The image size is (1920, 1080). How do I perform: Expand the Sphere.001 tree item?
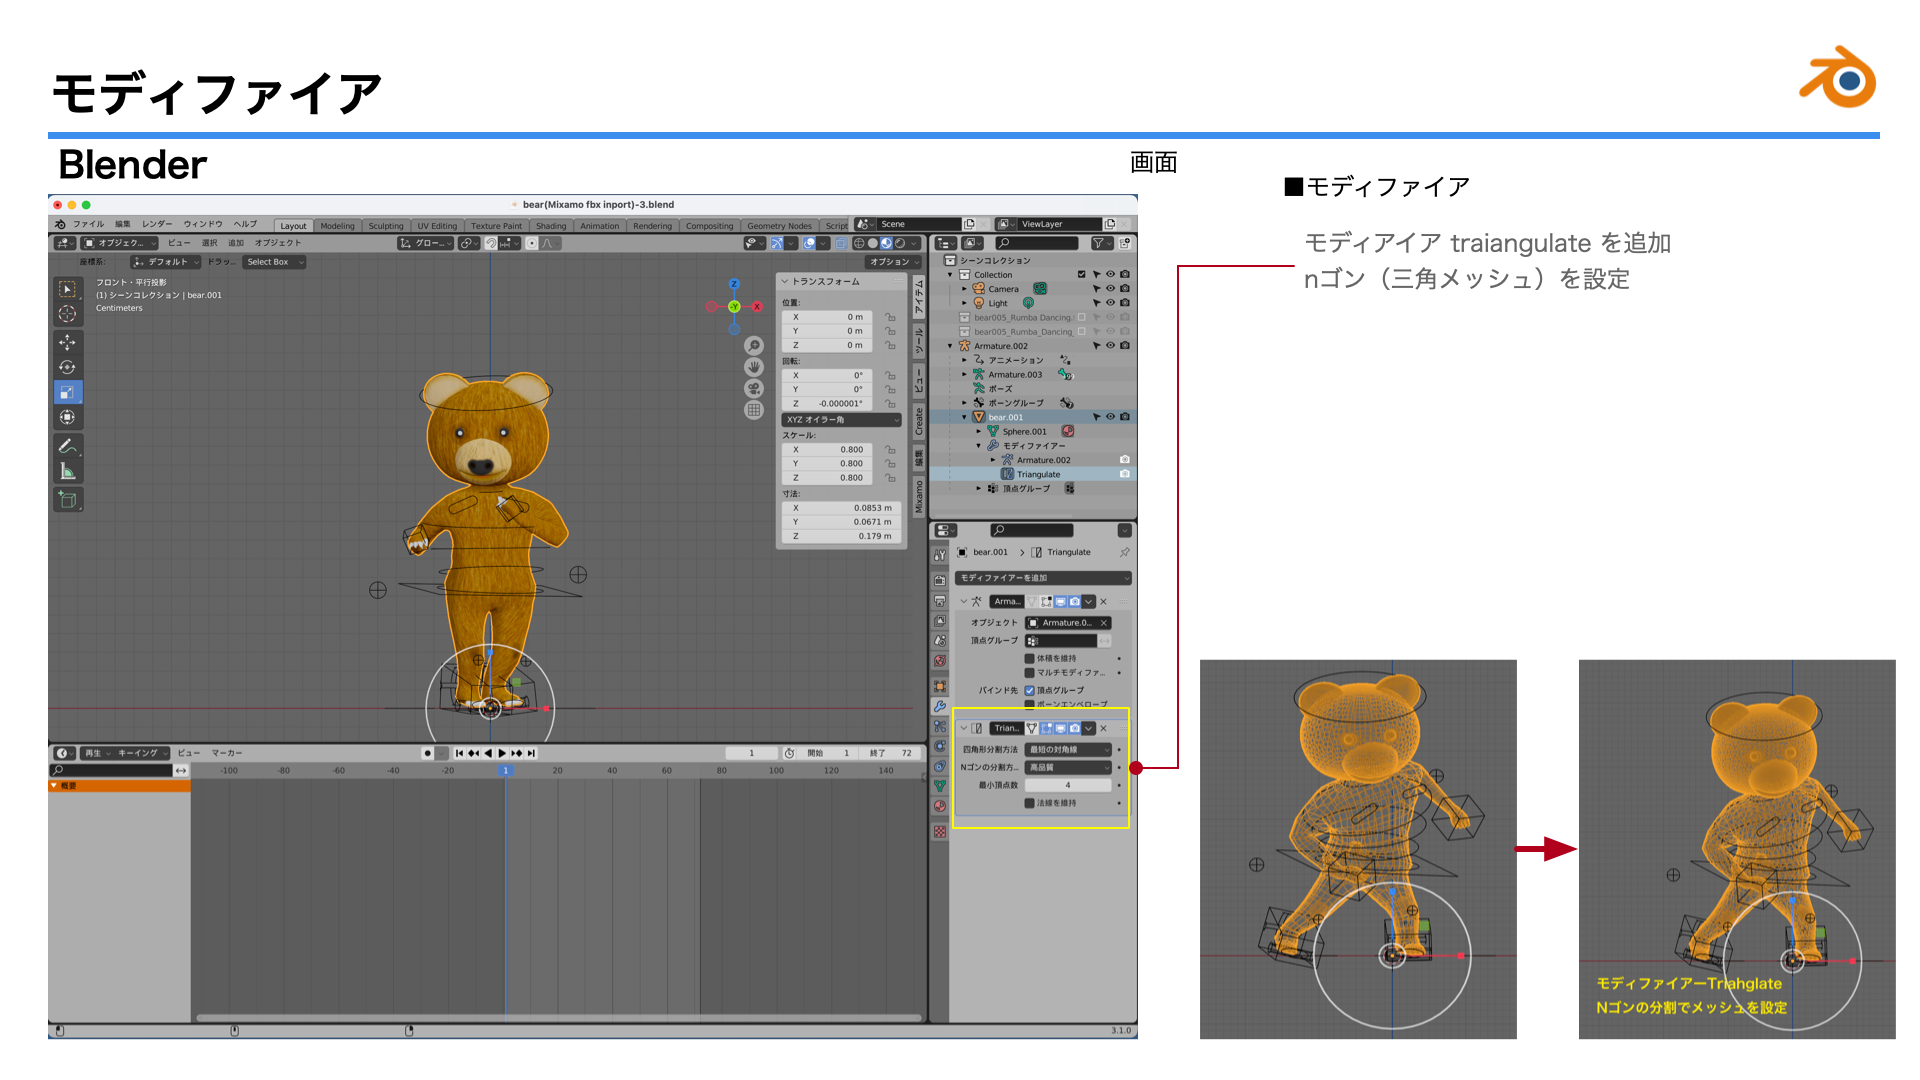click(979, 432)
